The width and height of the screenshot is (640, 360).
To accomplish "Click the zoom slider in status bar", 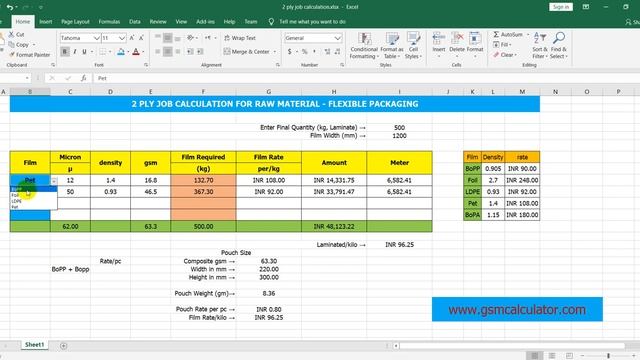I will point(608,356).
